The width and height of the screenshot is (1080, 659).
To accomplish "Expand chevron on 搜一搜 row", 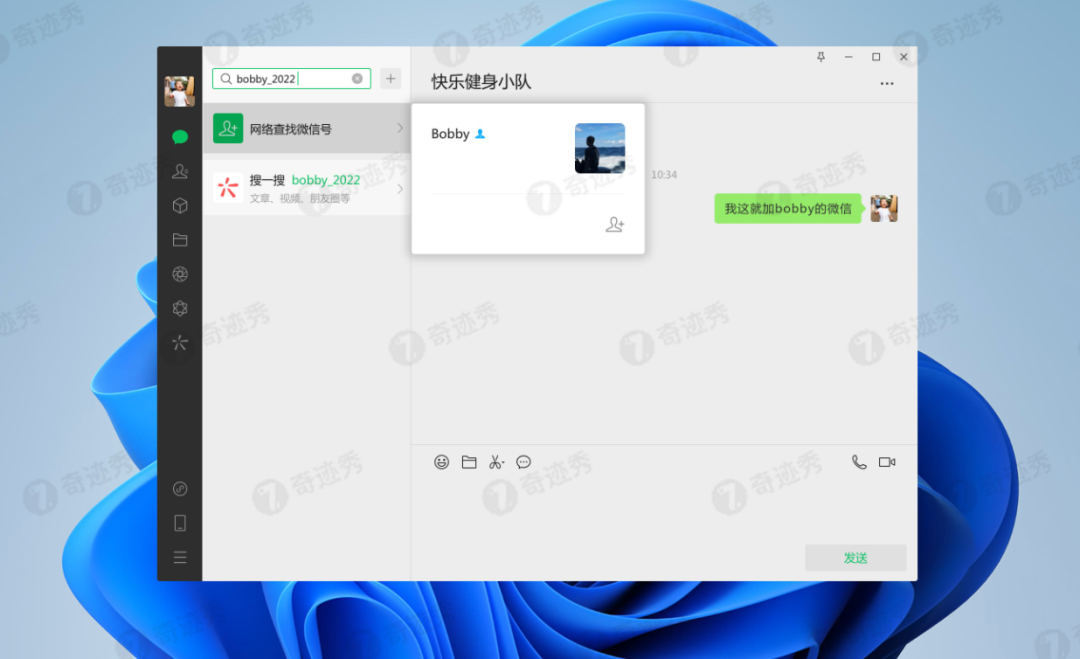I will tap(399, 188).
